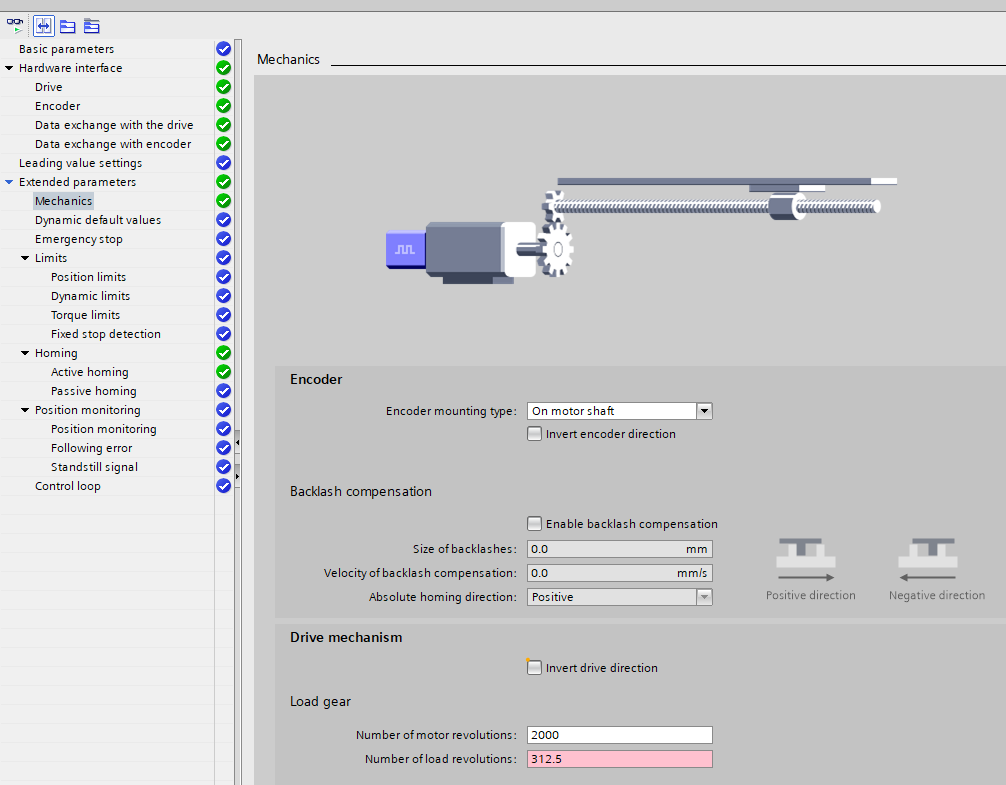Screen dimensions: 1006x785
Task: Click the single folder toolbar icon
Action: [67, 26]
